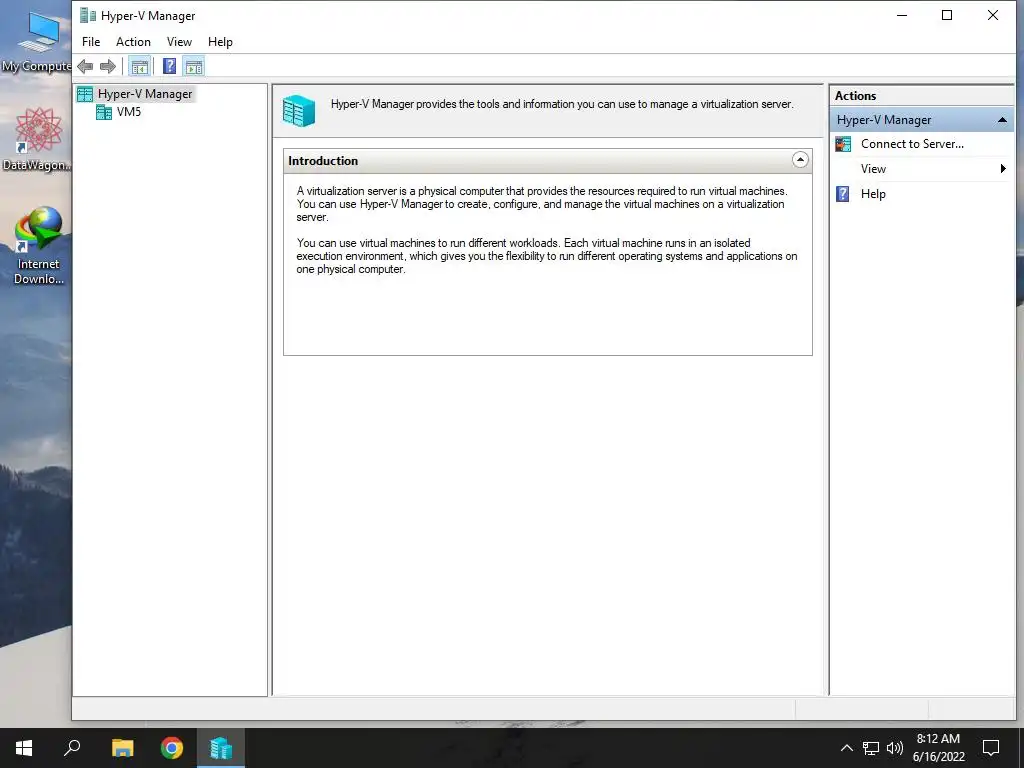Open Help from Actions pane

tap(872, 194)
